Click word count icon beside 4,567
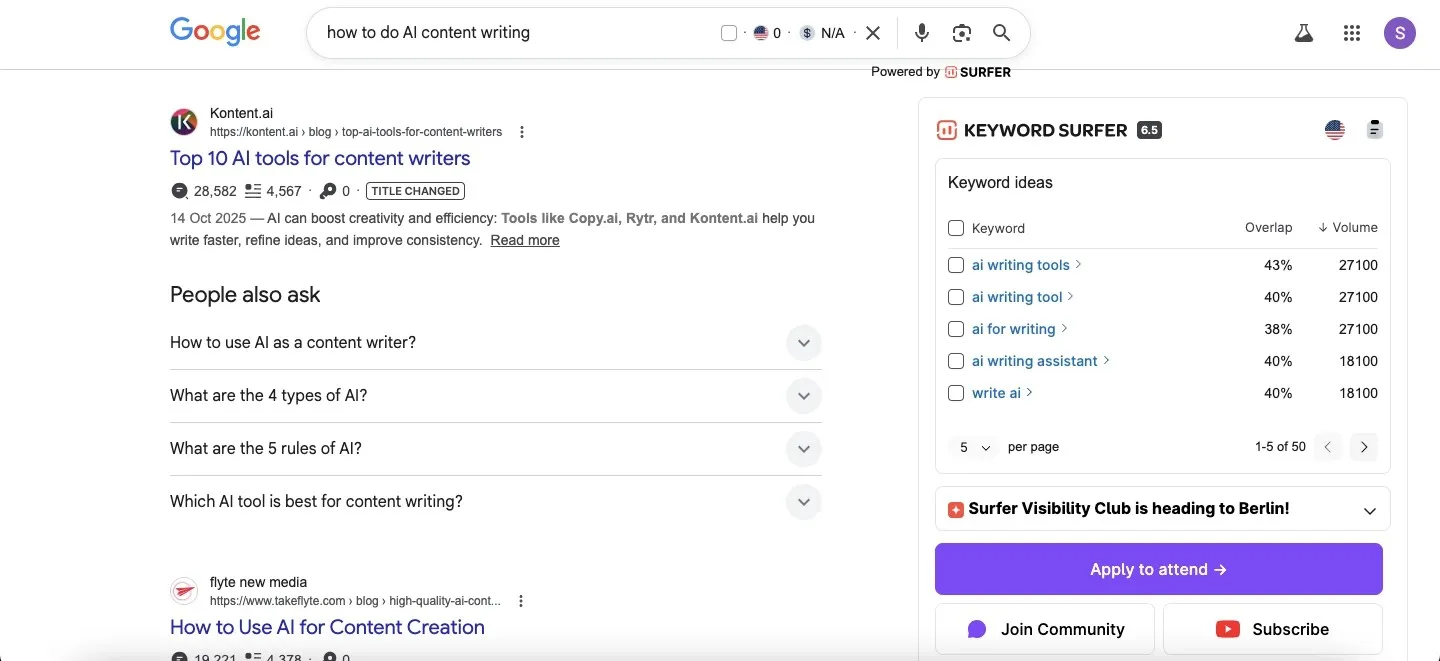 coord(253,191)
